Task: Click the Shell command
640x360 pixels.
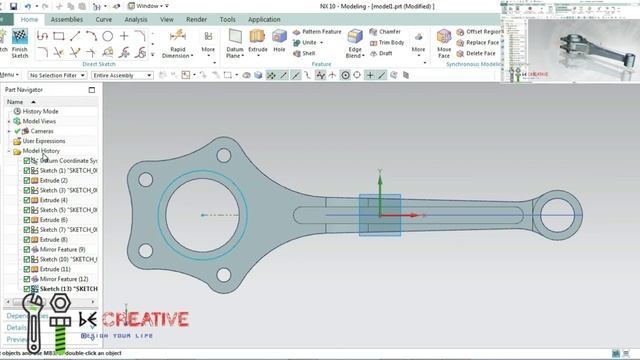Action: coord(304,53)
